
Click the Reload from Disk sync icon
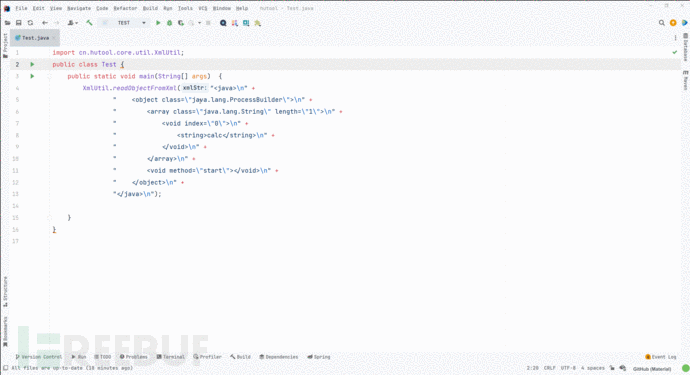tap(30, 23)
